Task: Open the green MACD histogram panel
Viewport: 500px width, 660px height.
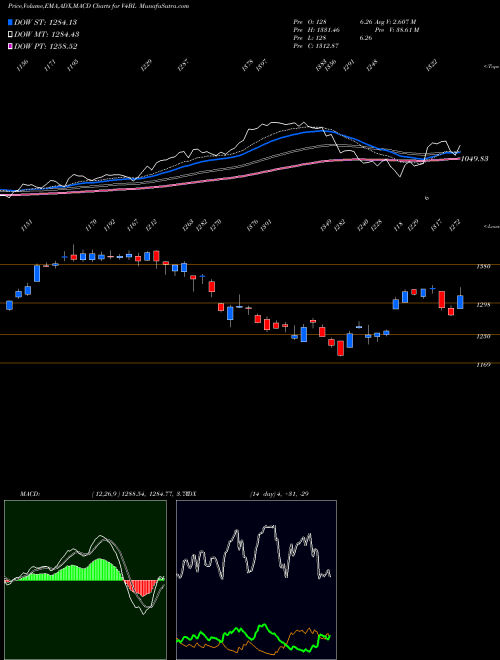Action: point(85,580)
